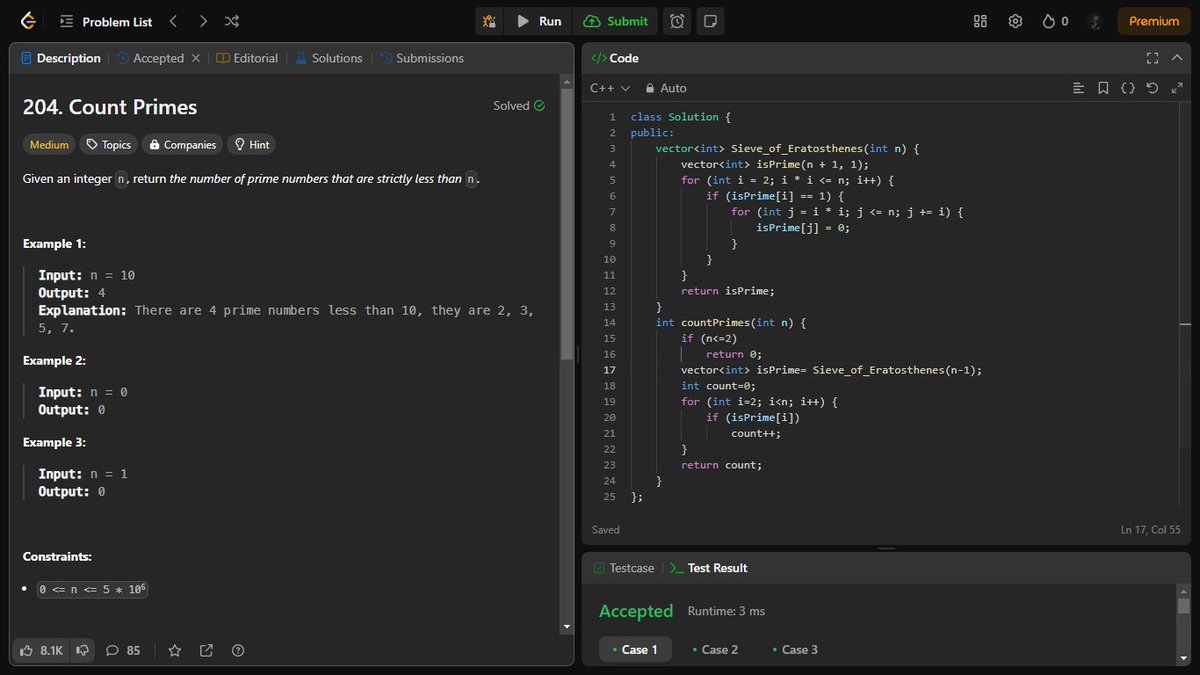Viewport: 1200px width, 675px height.
Task: Go to the next problem arrow
Action: tap(203, 21)
